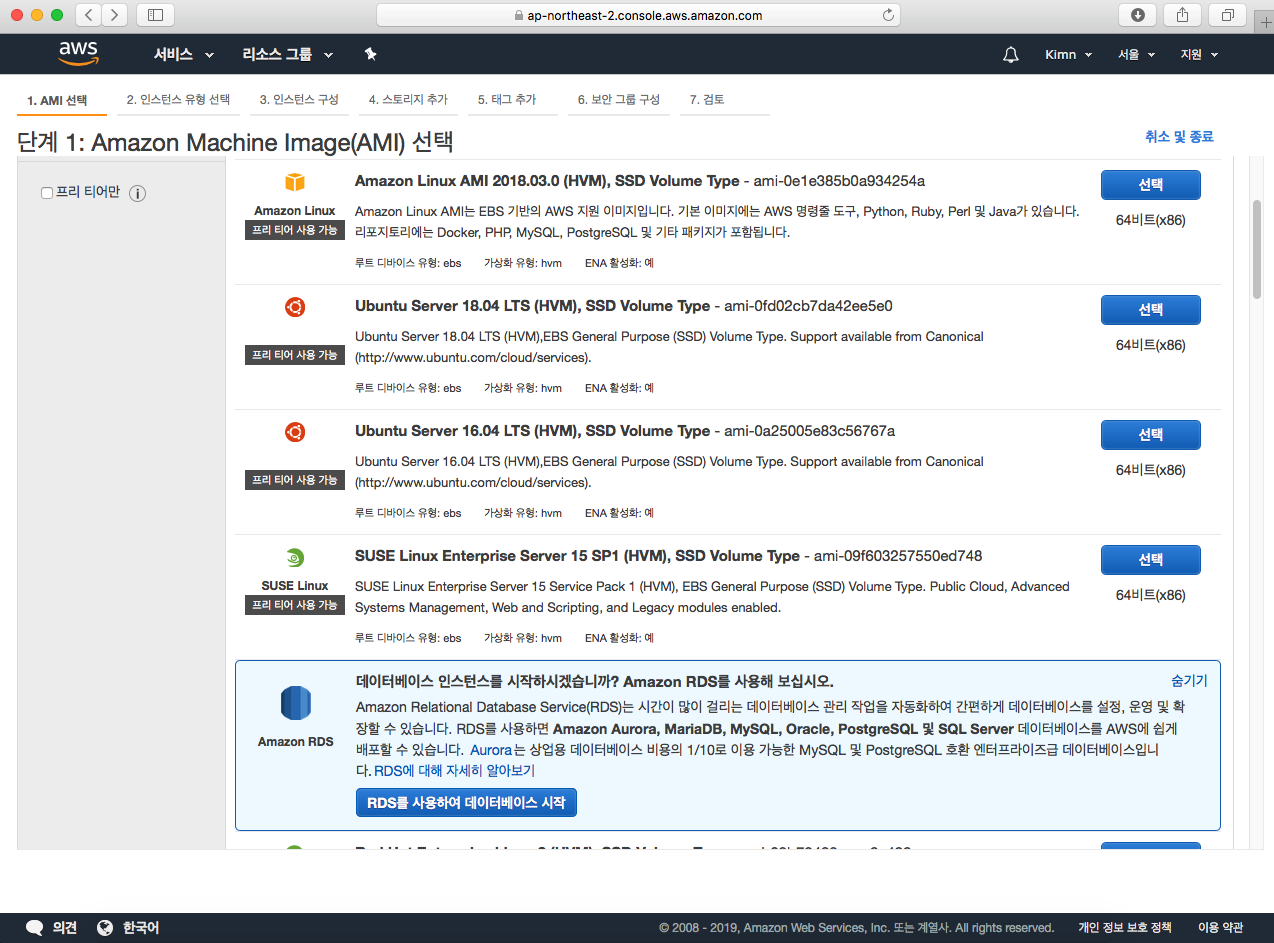Click the 의견 feedback text
1274x943 pixels.
(x=65, y=927)
